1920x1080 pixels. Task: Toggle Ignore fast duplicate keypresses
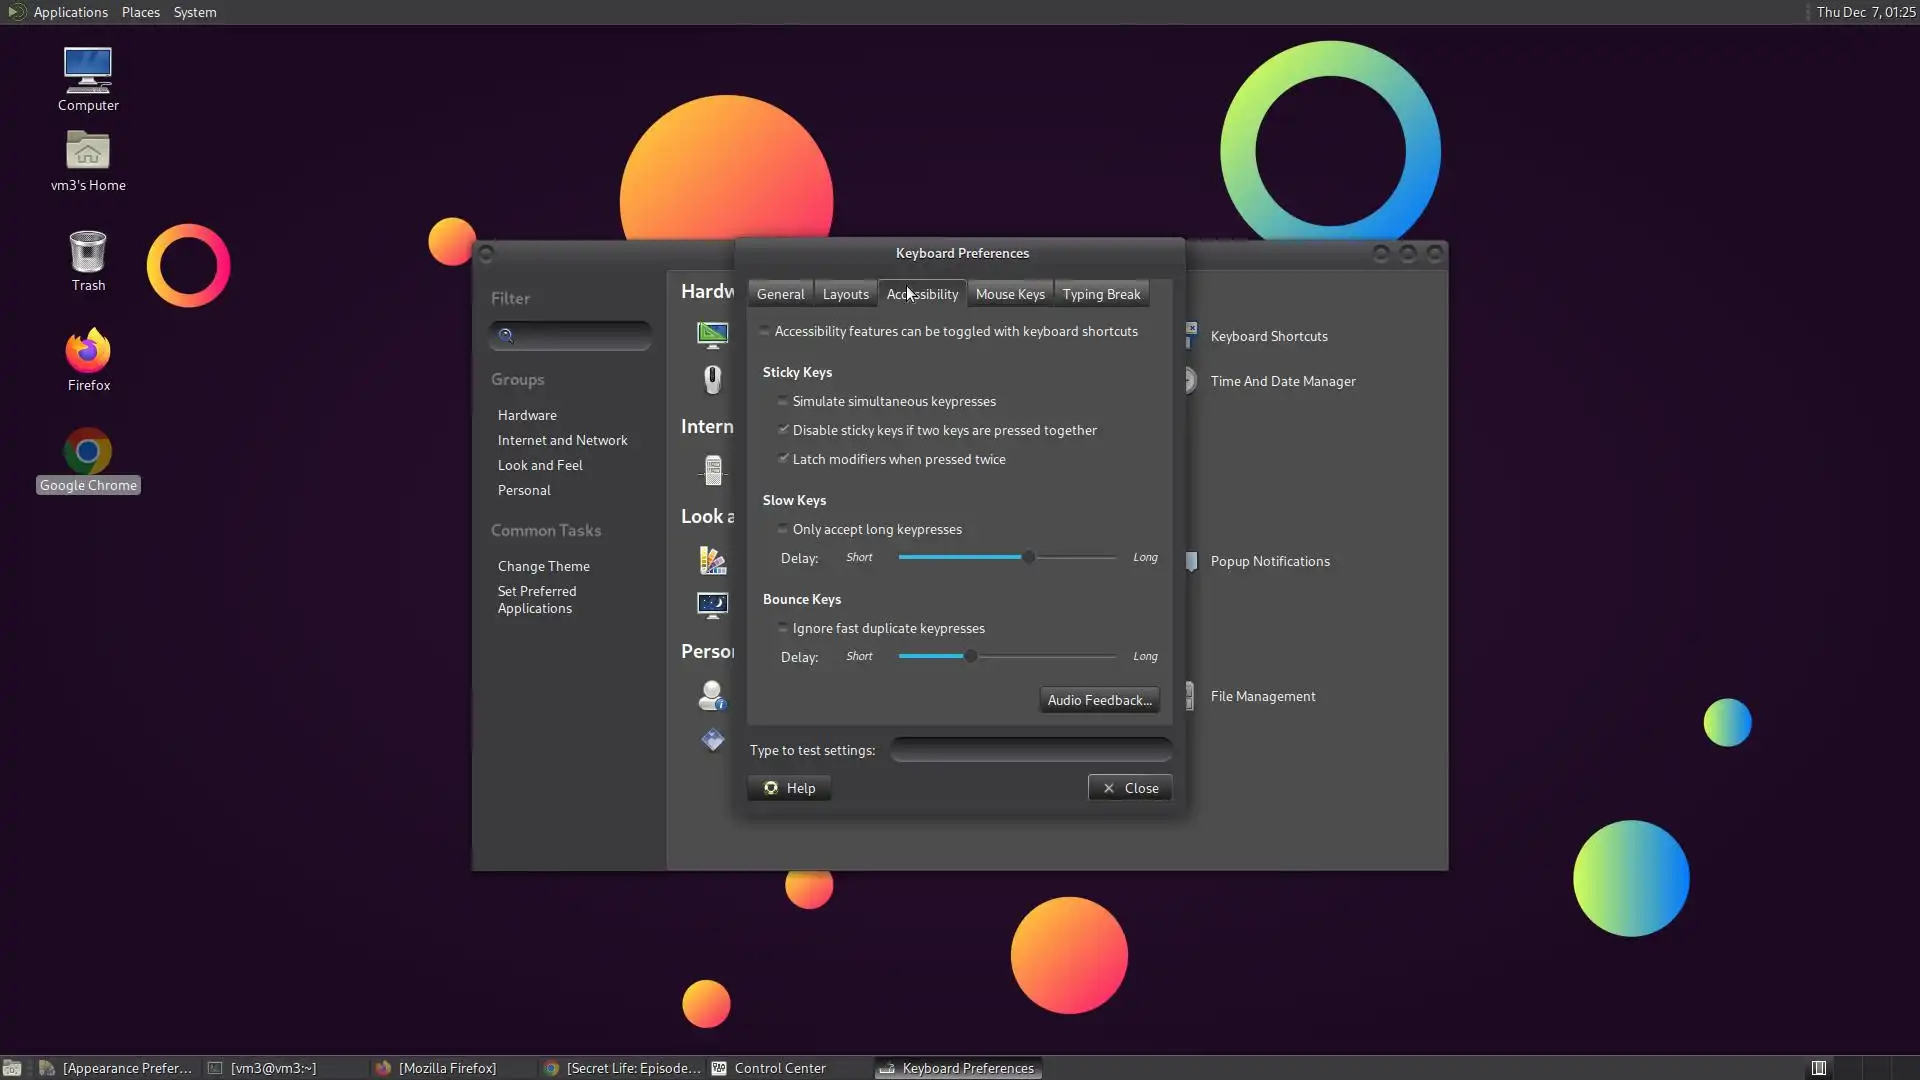coord(783,628)
